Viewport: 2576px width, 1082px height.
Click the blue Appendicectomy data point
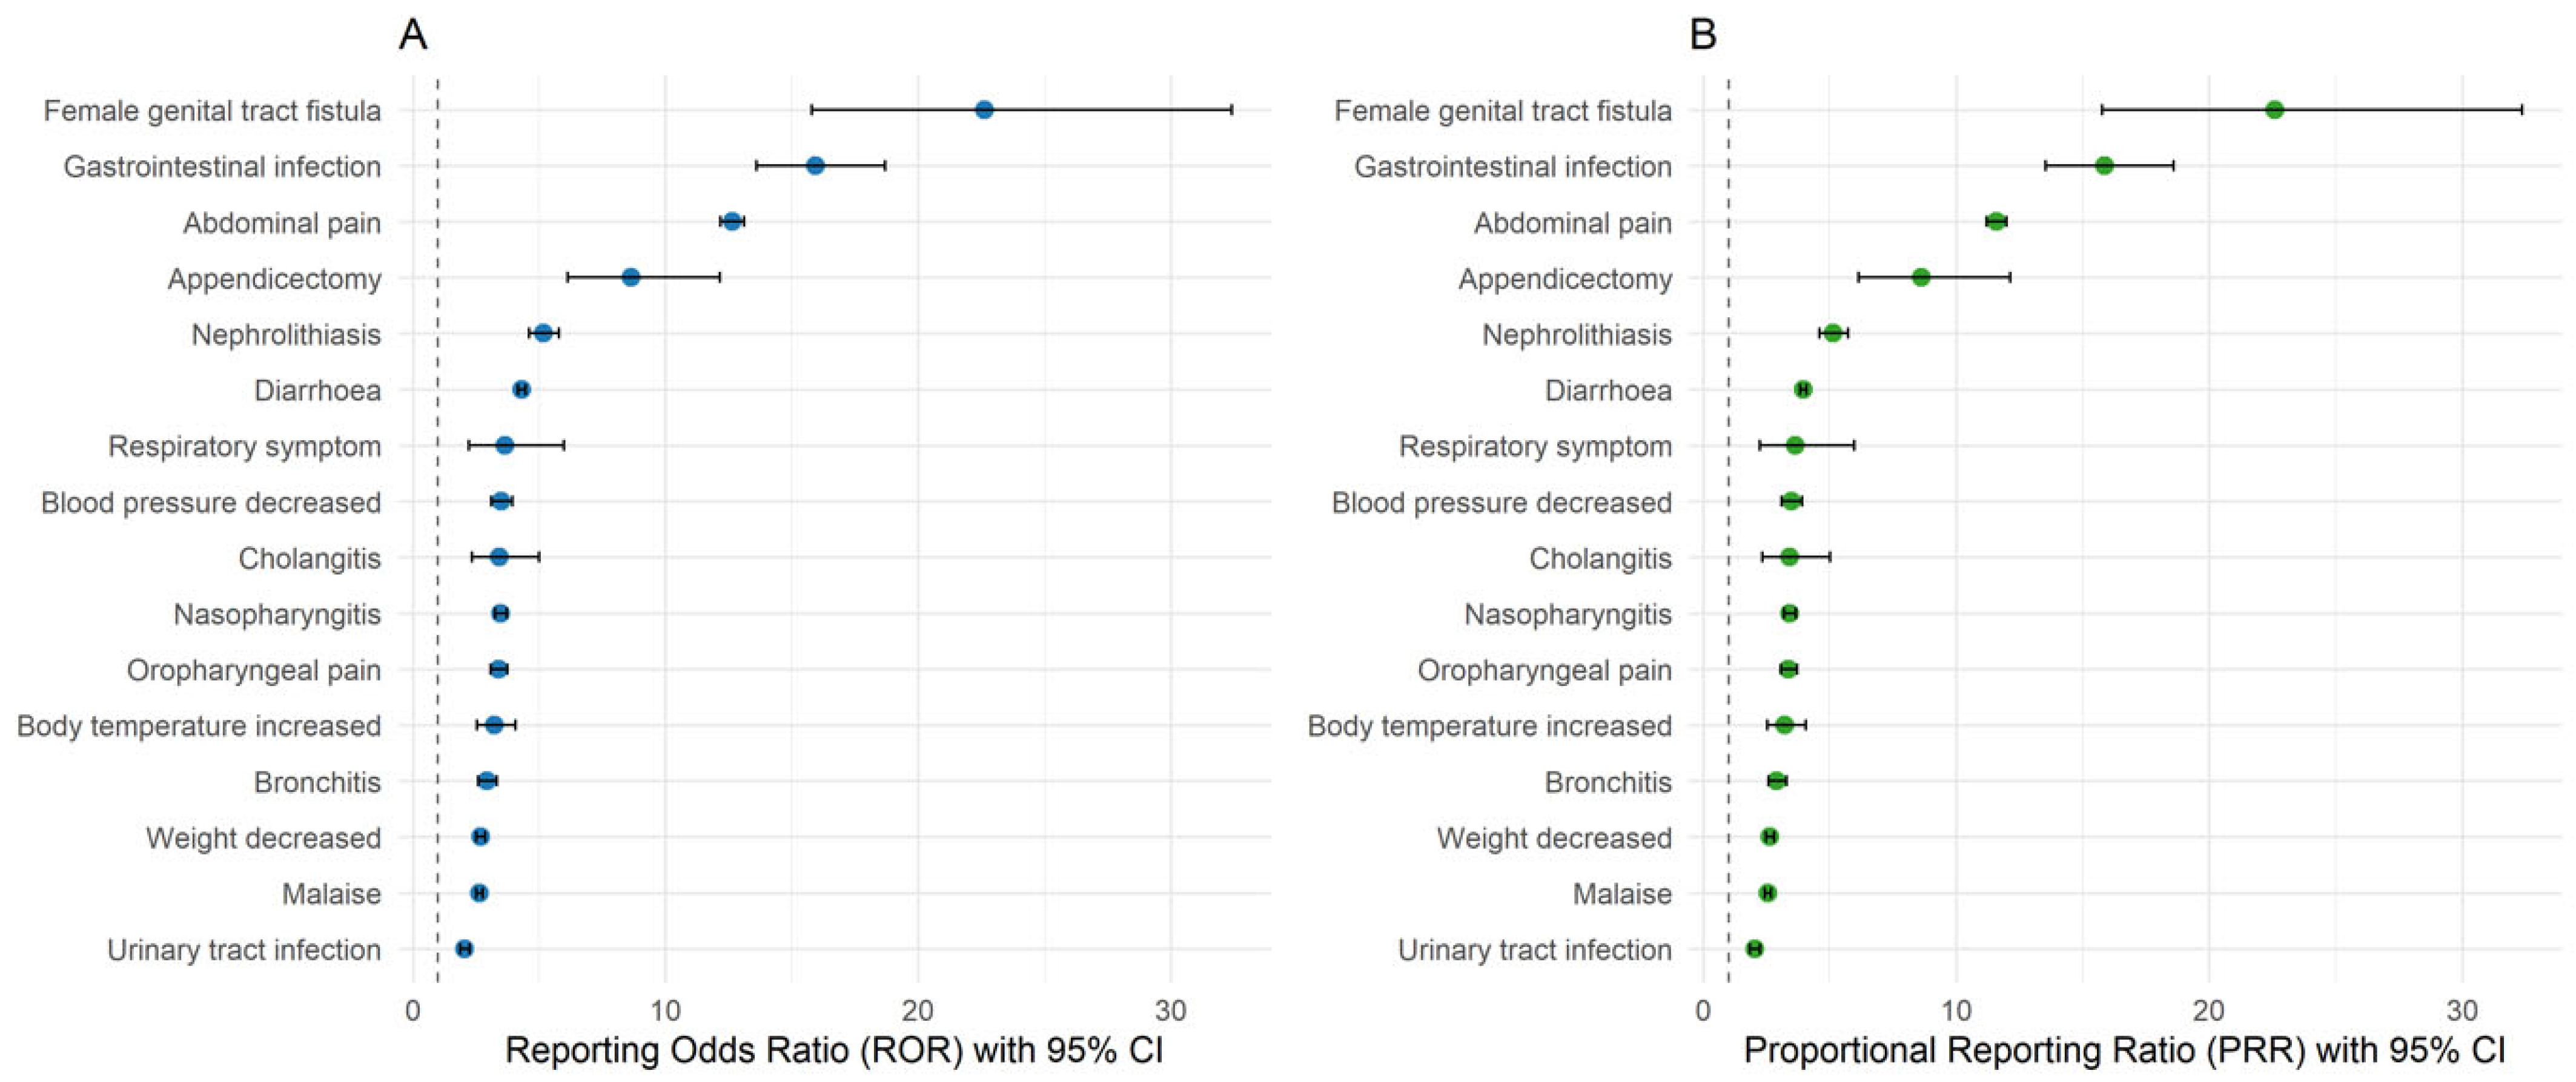tap(631, 278)
